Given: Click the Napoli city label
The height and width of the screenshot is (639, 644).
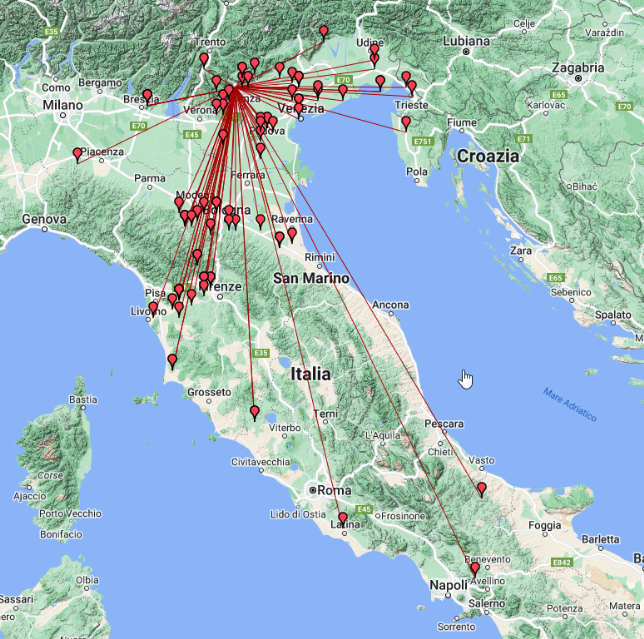Looking at the screenshot, I should point(422,585).
